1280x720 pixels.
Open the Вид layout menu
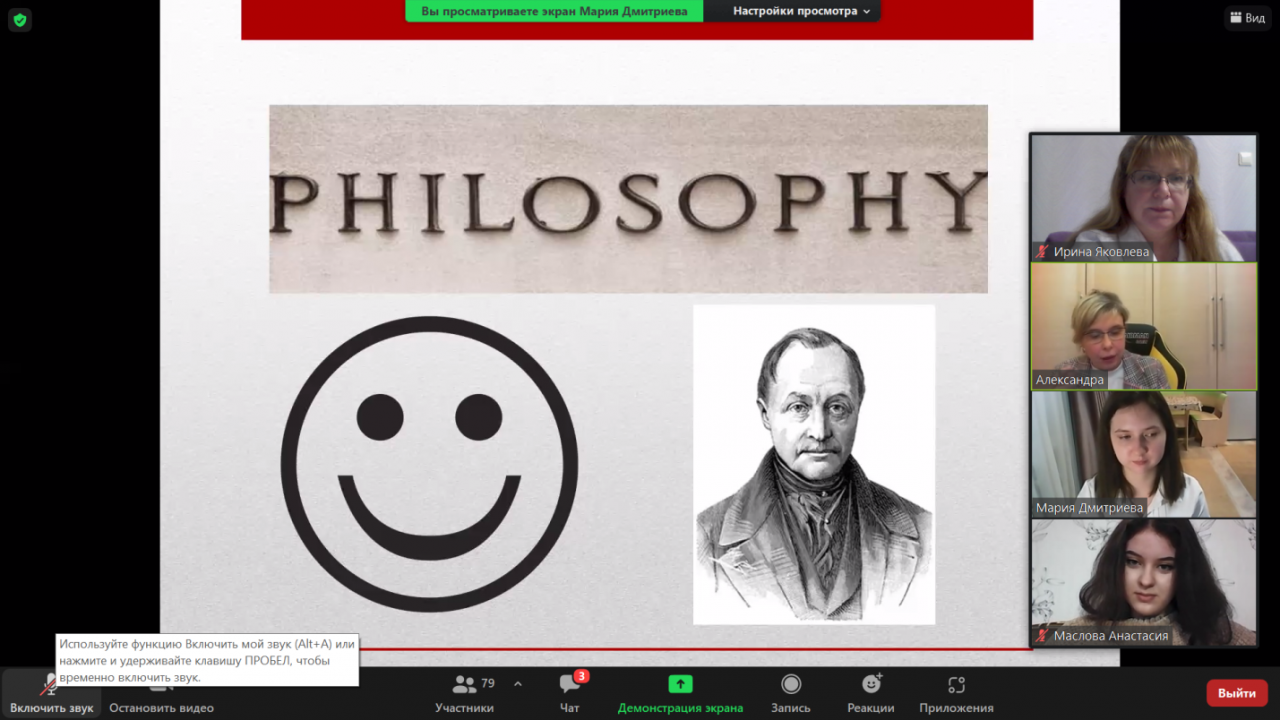coord(1246,18)
